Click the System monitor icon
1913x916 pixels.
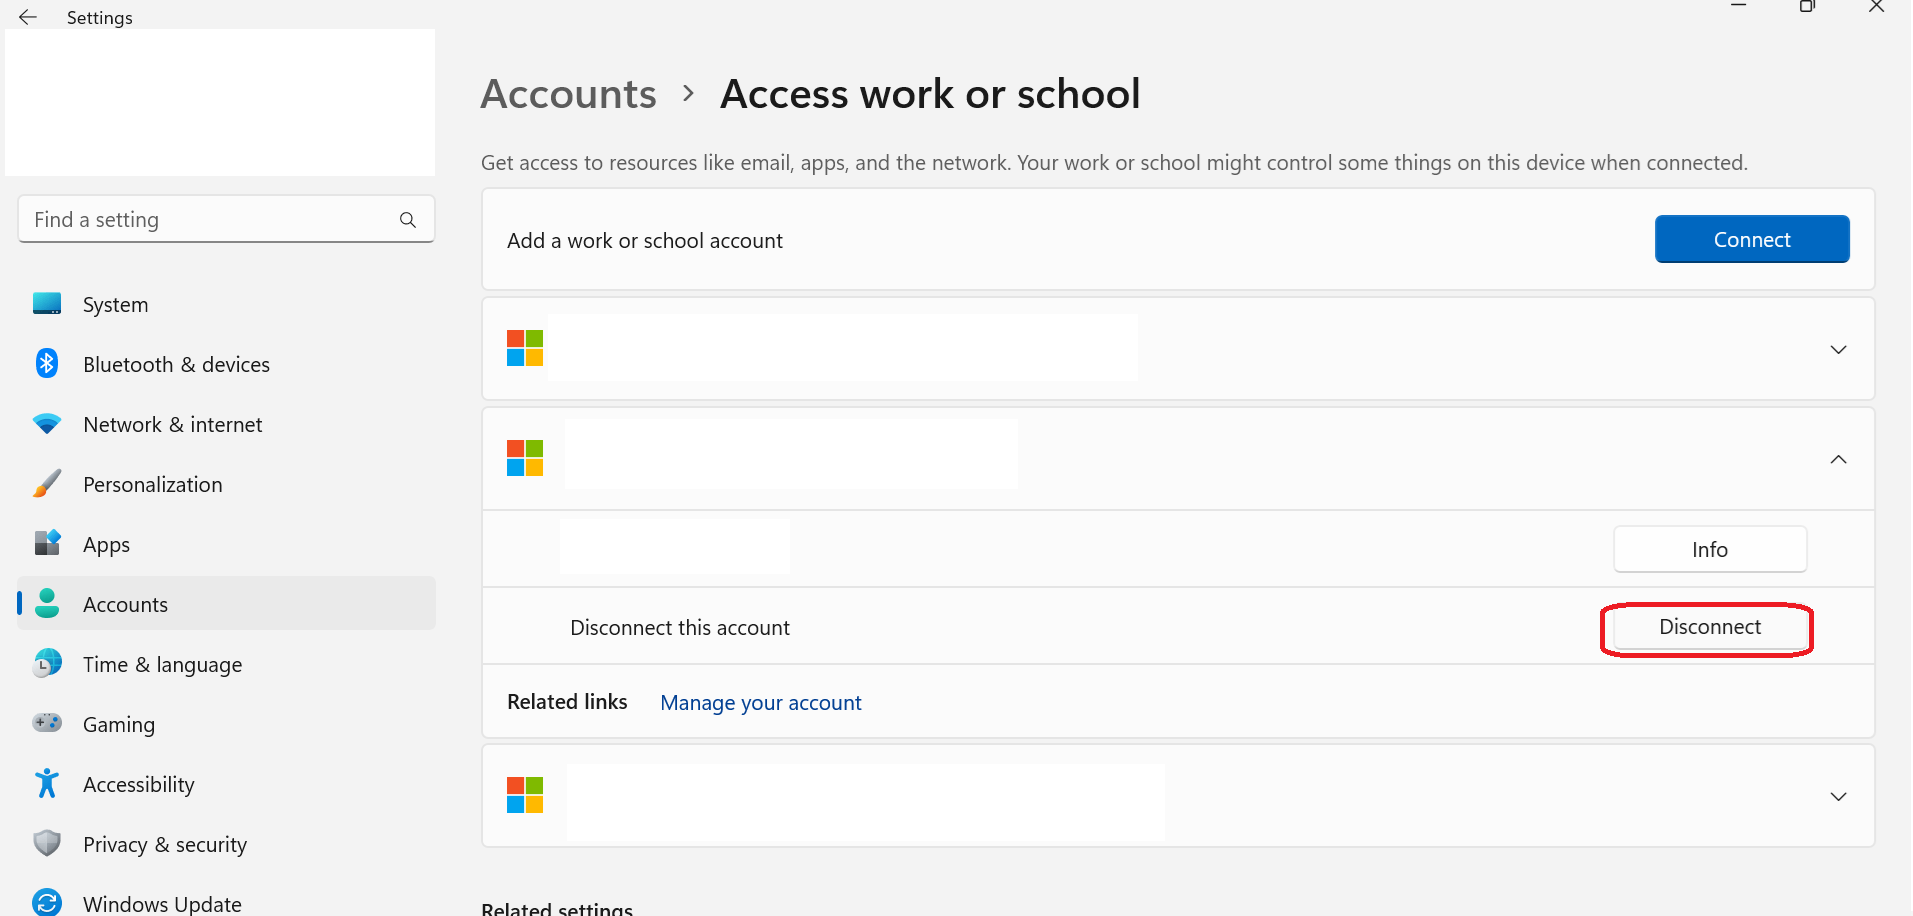[47, 304]
